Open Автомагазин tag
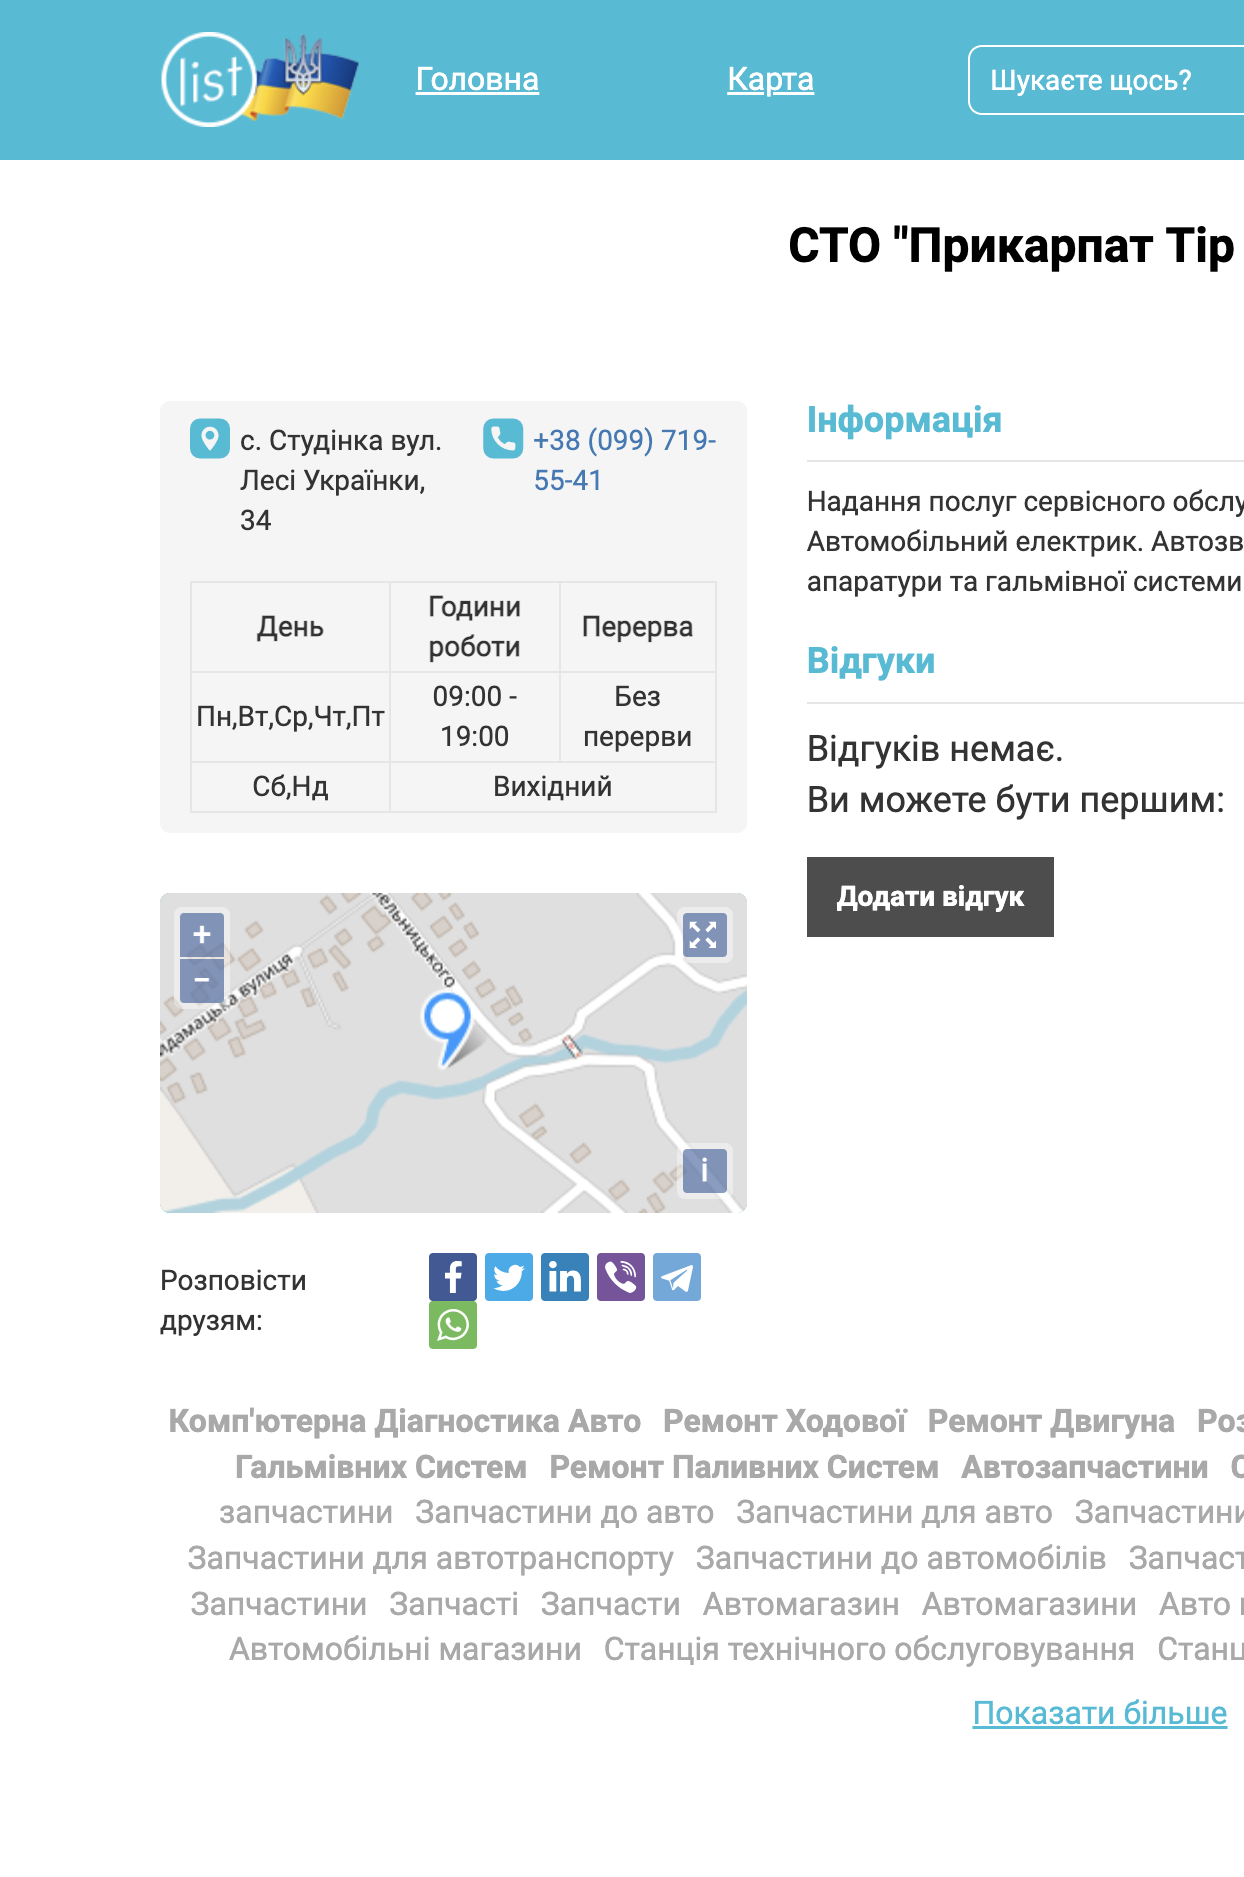 point(801,1604)
